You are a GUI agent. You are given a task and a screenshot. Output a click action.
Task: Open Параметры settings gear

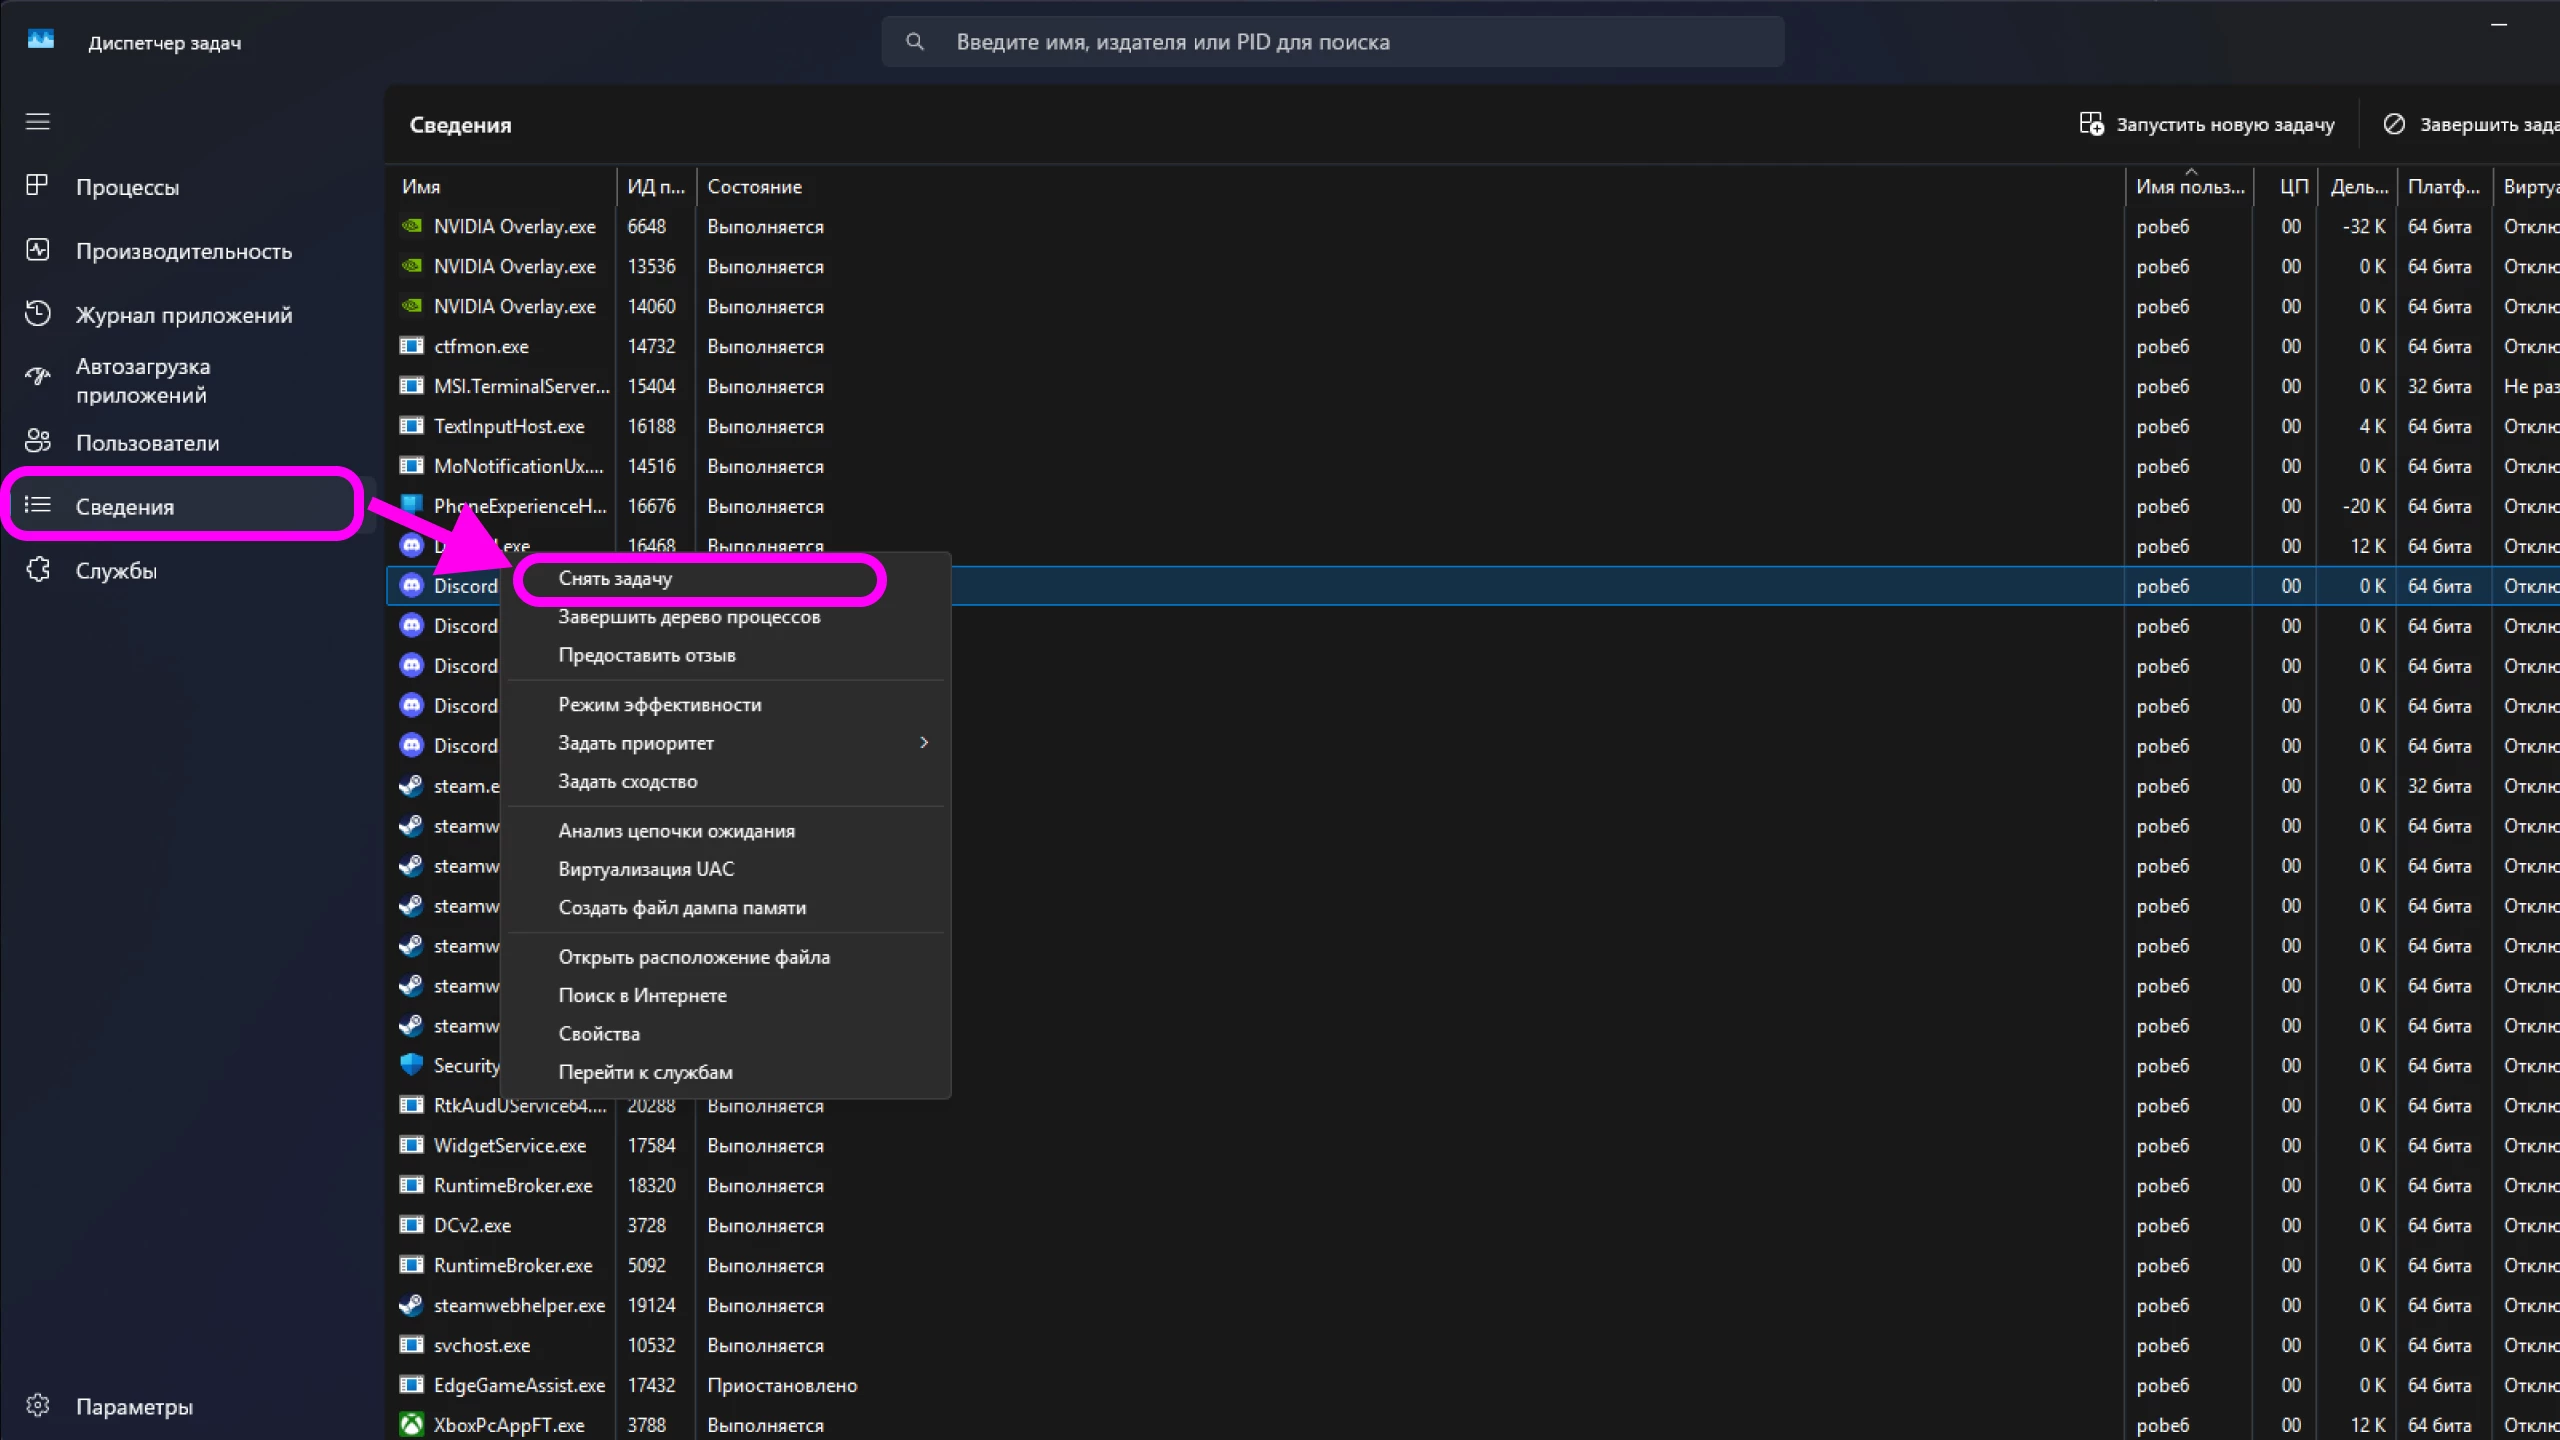(38, 1406)
